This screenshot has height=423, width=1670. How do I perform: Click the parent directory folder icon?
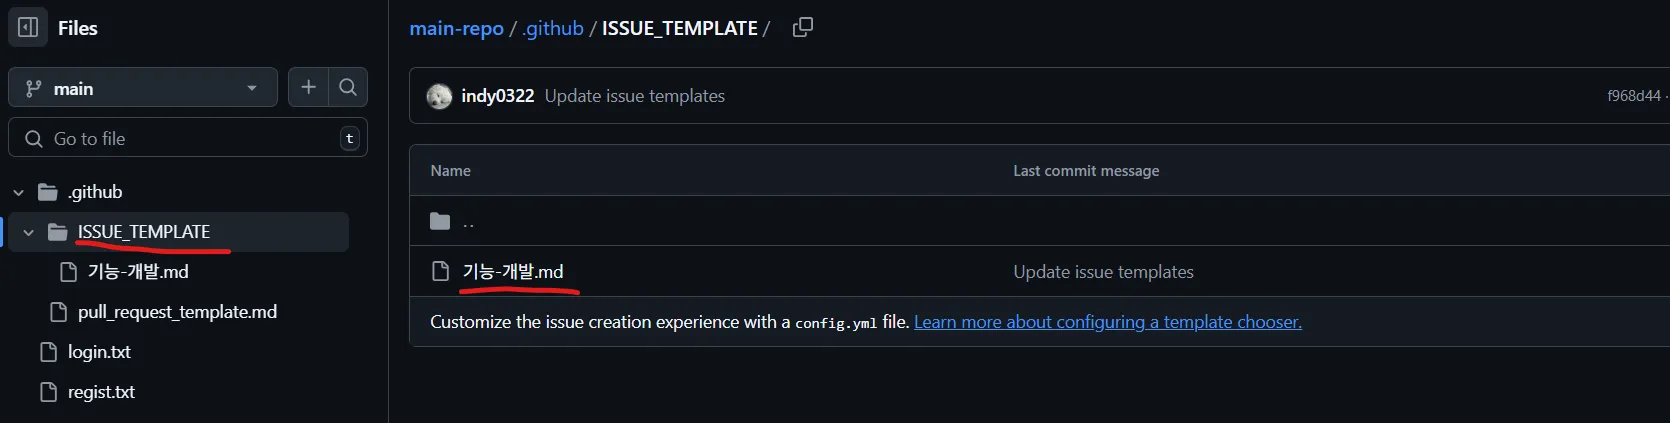coord(440,221)
